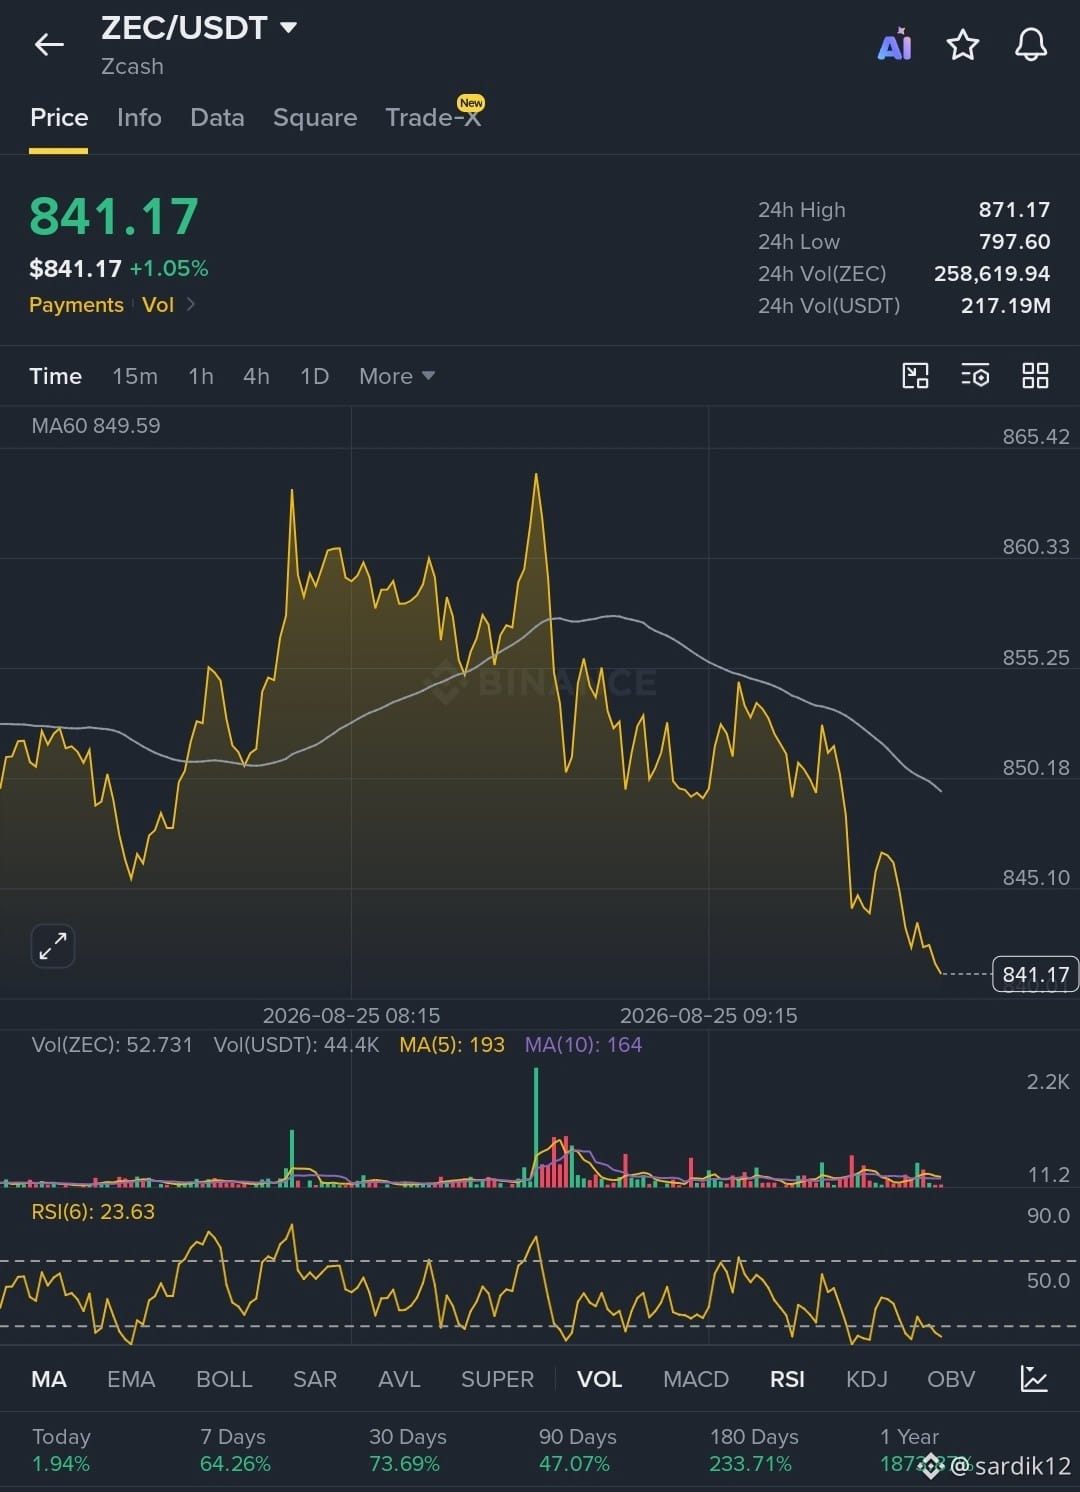The height and width of the screenshot is (1492, 1080).
Task: Expand the More timeframes dropdown
Action: (x=397, y=376)
